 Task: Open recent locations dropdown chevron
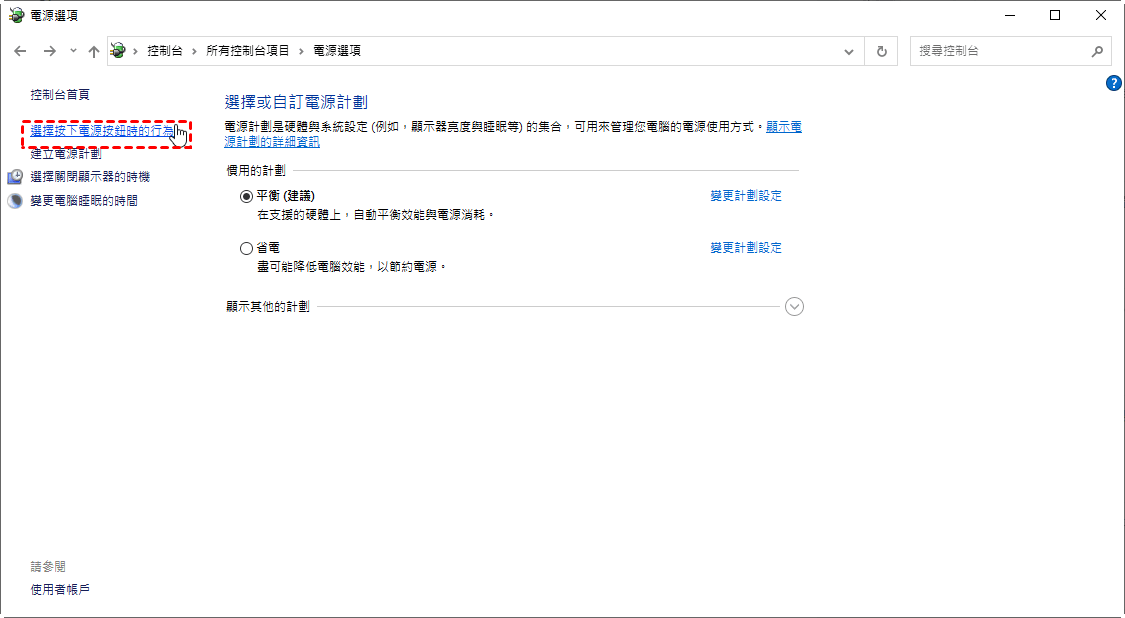(x=73, y=51)
